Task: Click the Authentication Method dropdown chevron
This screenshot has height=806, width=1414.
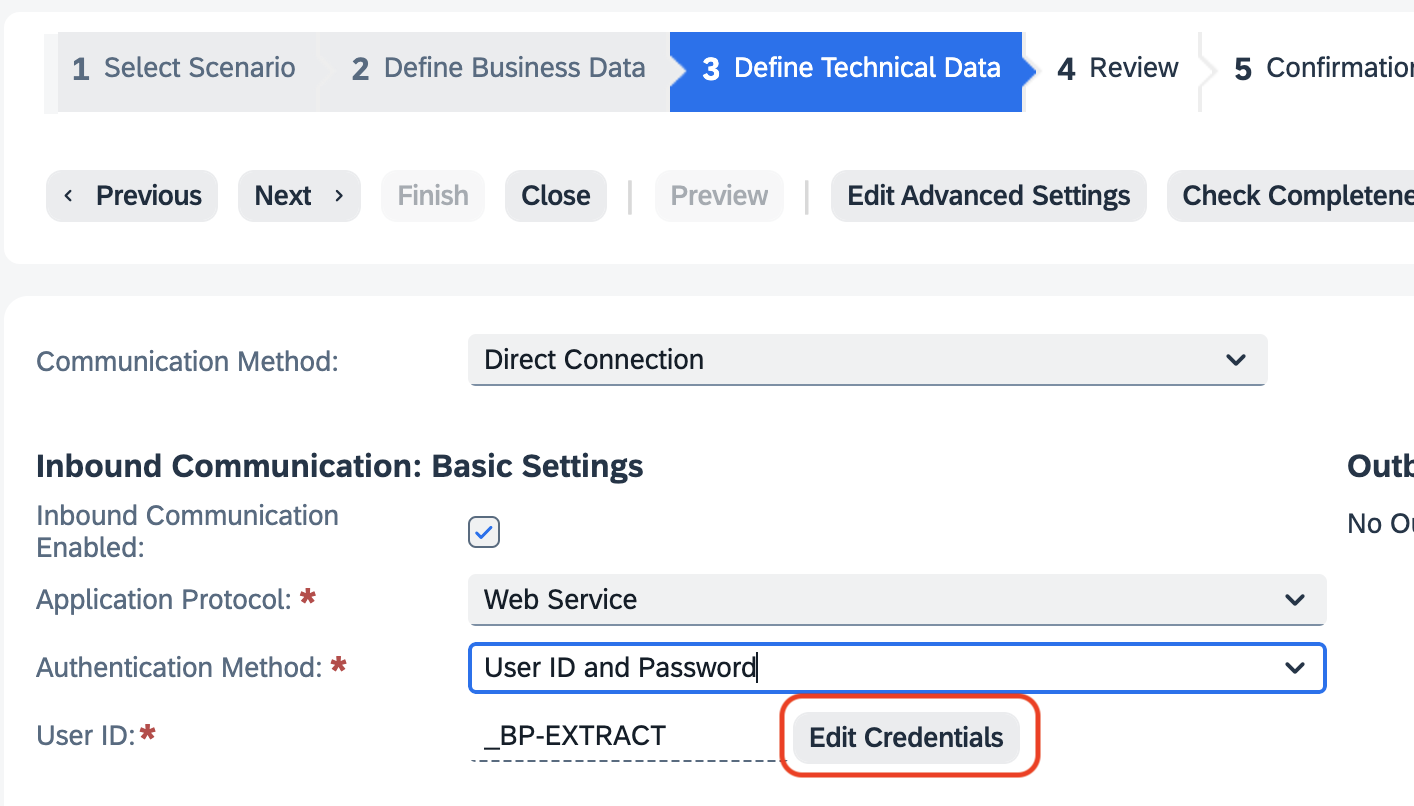Action: tap(1296, 668)
